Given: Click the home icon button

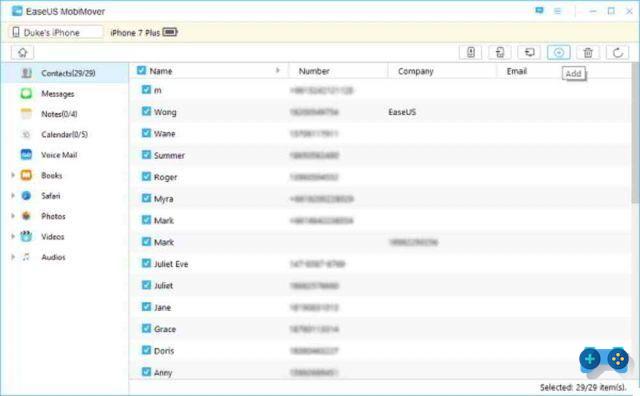Looking at the screenshot, I should pos(22,52).
